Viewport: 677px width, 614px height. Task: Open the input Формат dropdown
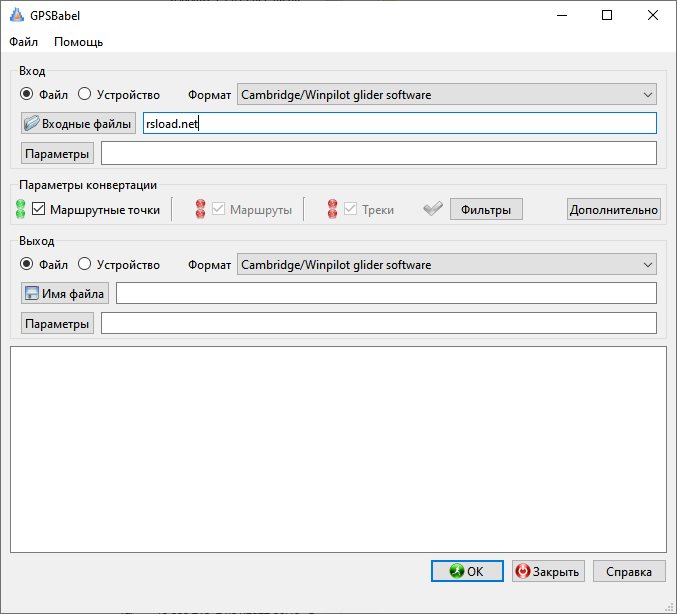click(x=447, y=95)
